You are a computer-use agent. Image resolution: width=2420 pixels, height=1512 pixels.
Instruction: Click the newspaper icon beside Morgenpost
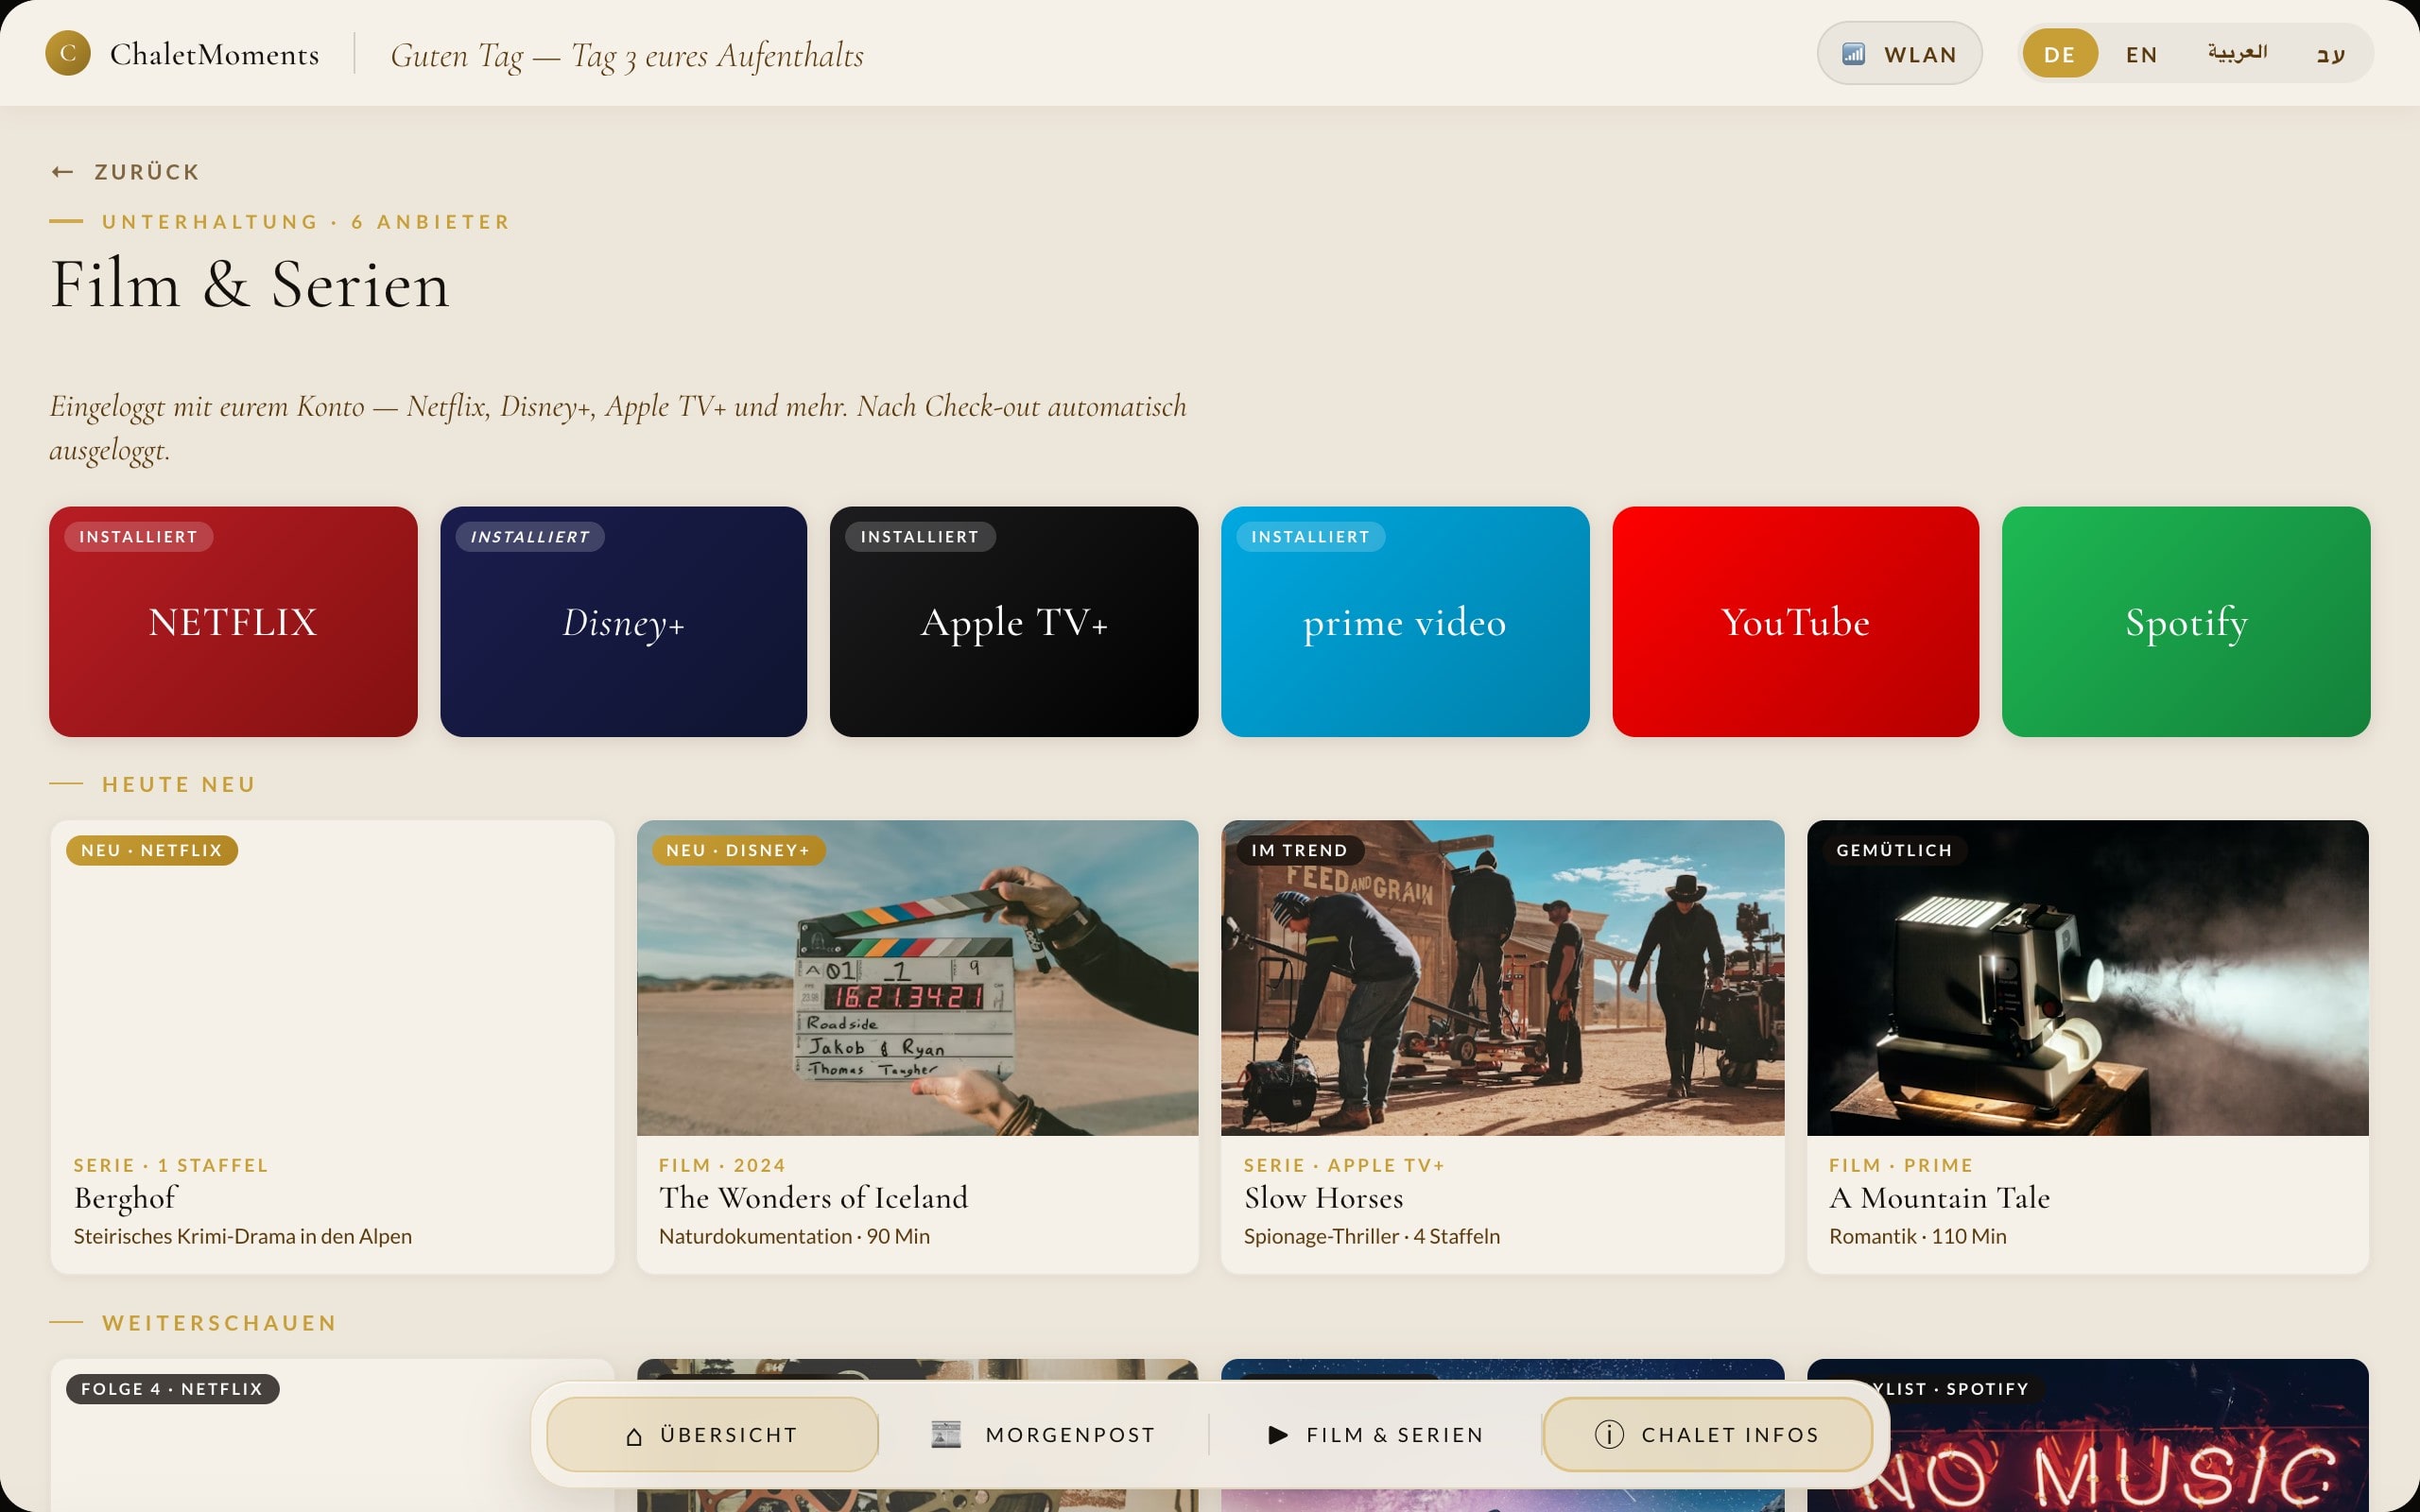pos(946,1435)
